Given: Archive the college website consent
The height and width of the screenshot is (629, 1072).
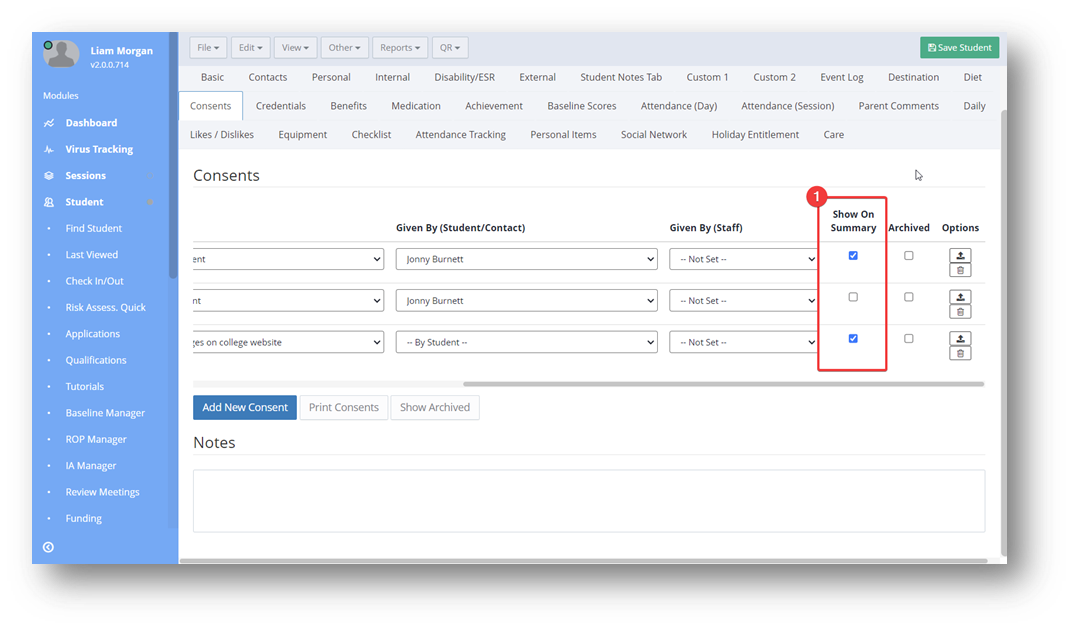Looking at the screenshot, I should coord(908,338).
